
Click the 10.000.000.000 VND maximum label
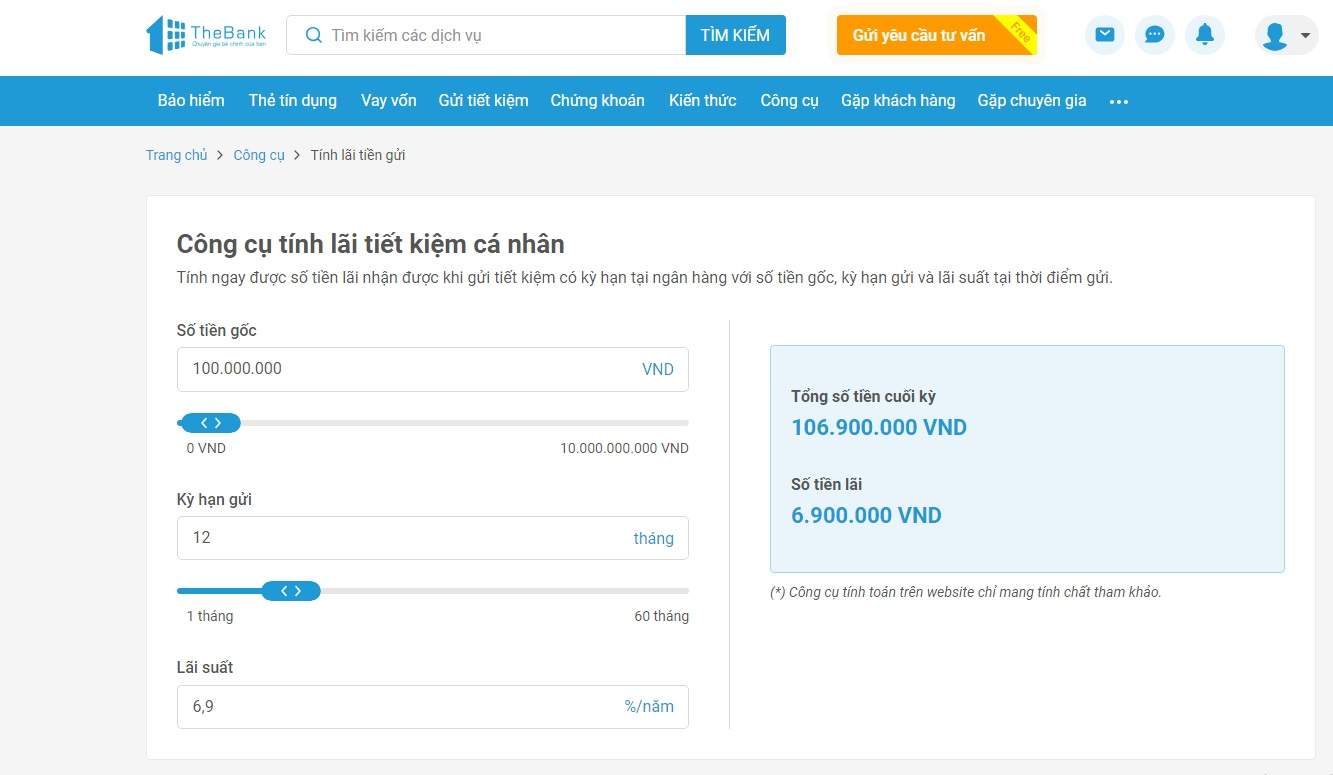click(624, 448)
